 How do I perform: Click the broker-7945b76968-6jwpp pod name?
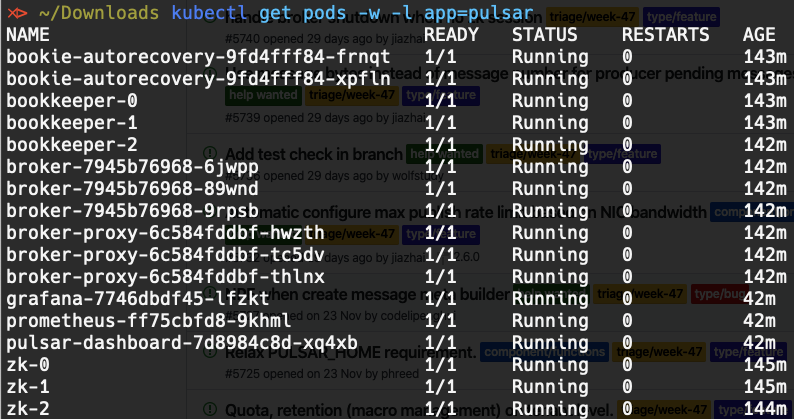click(x=132, y=167)
